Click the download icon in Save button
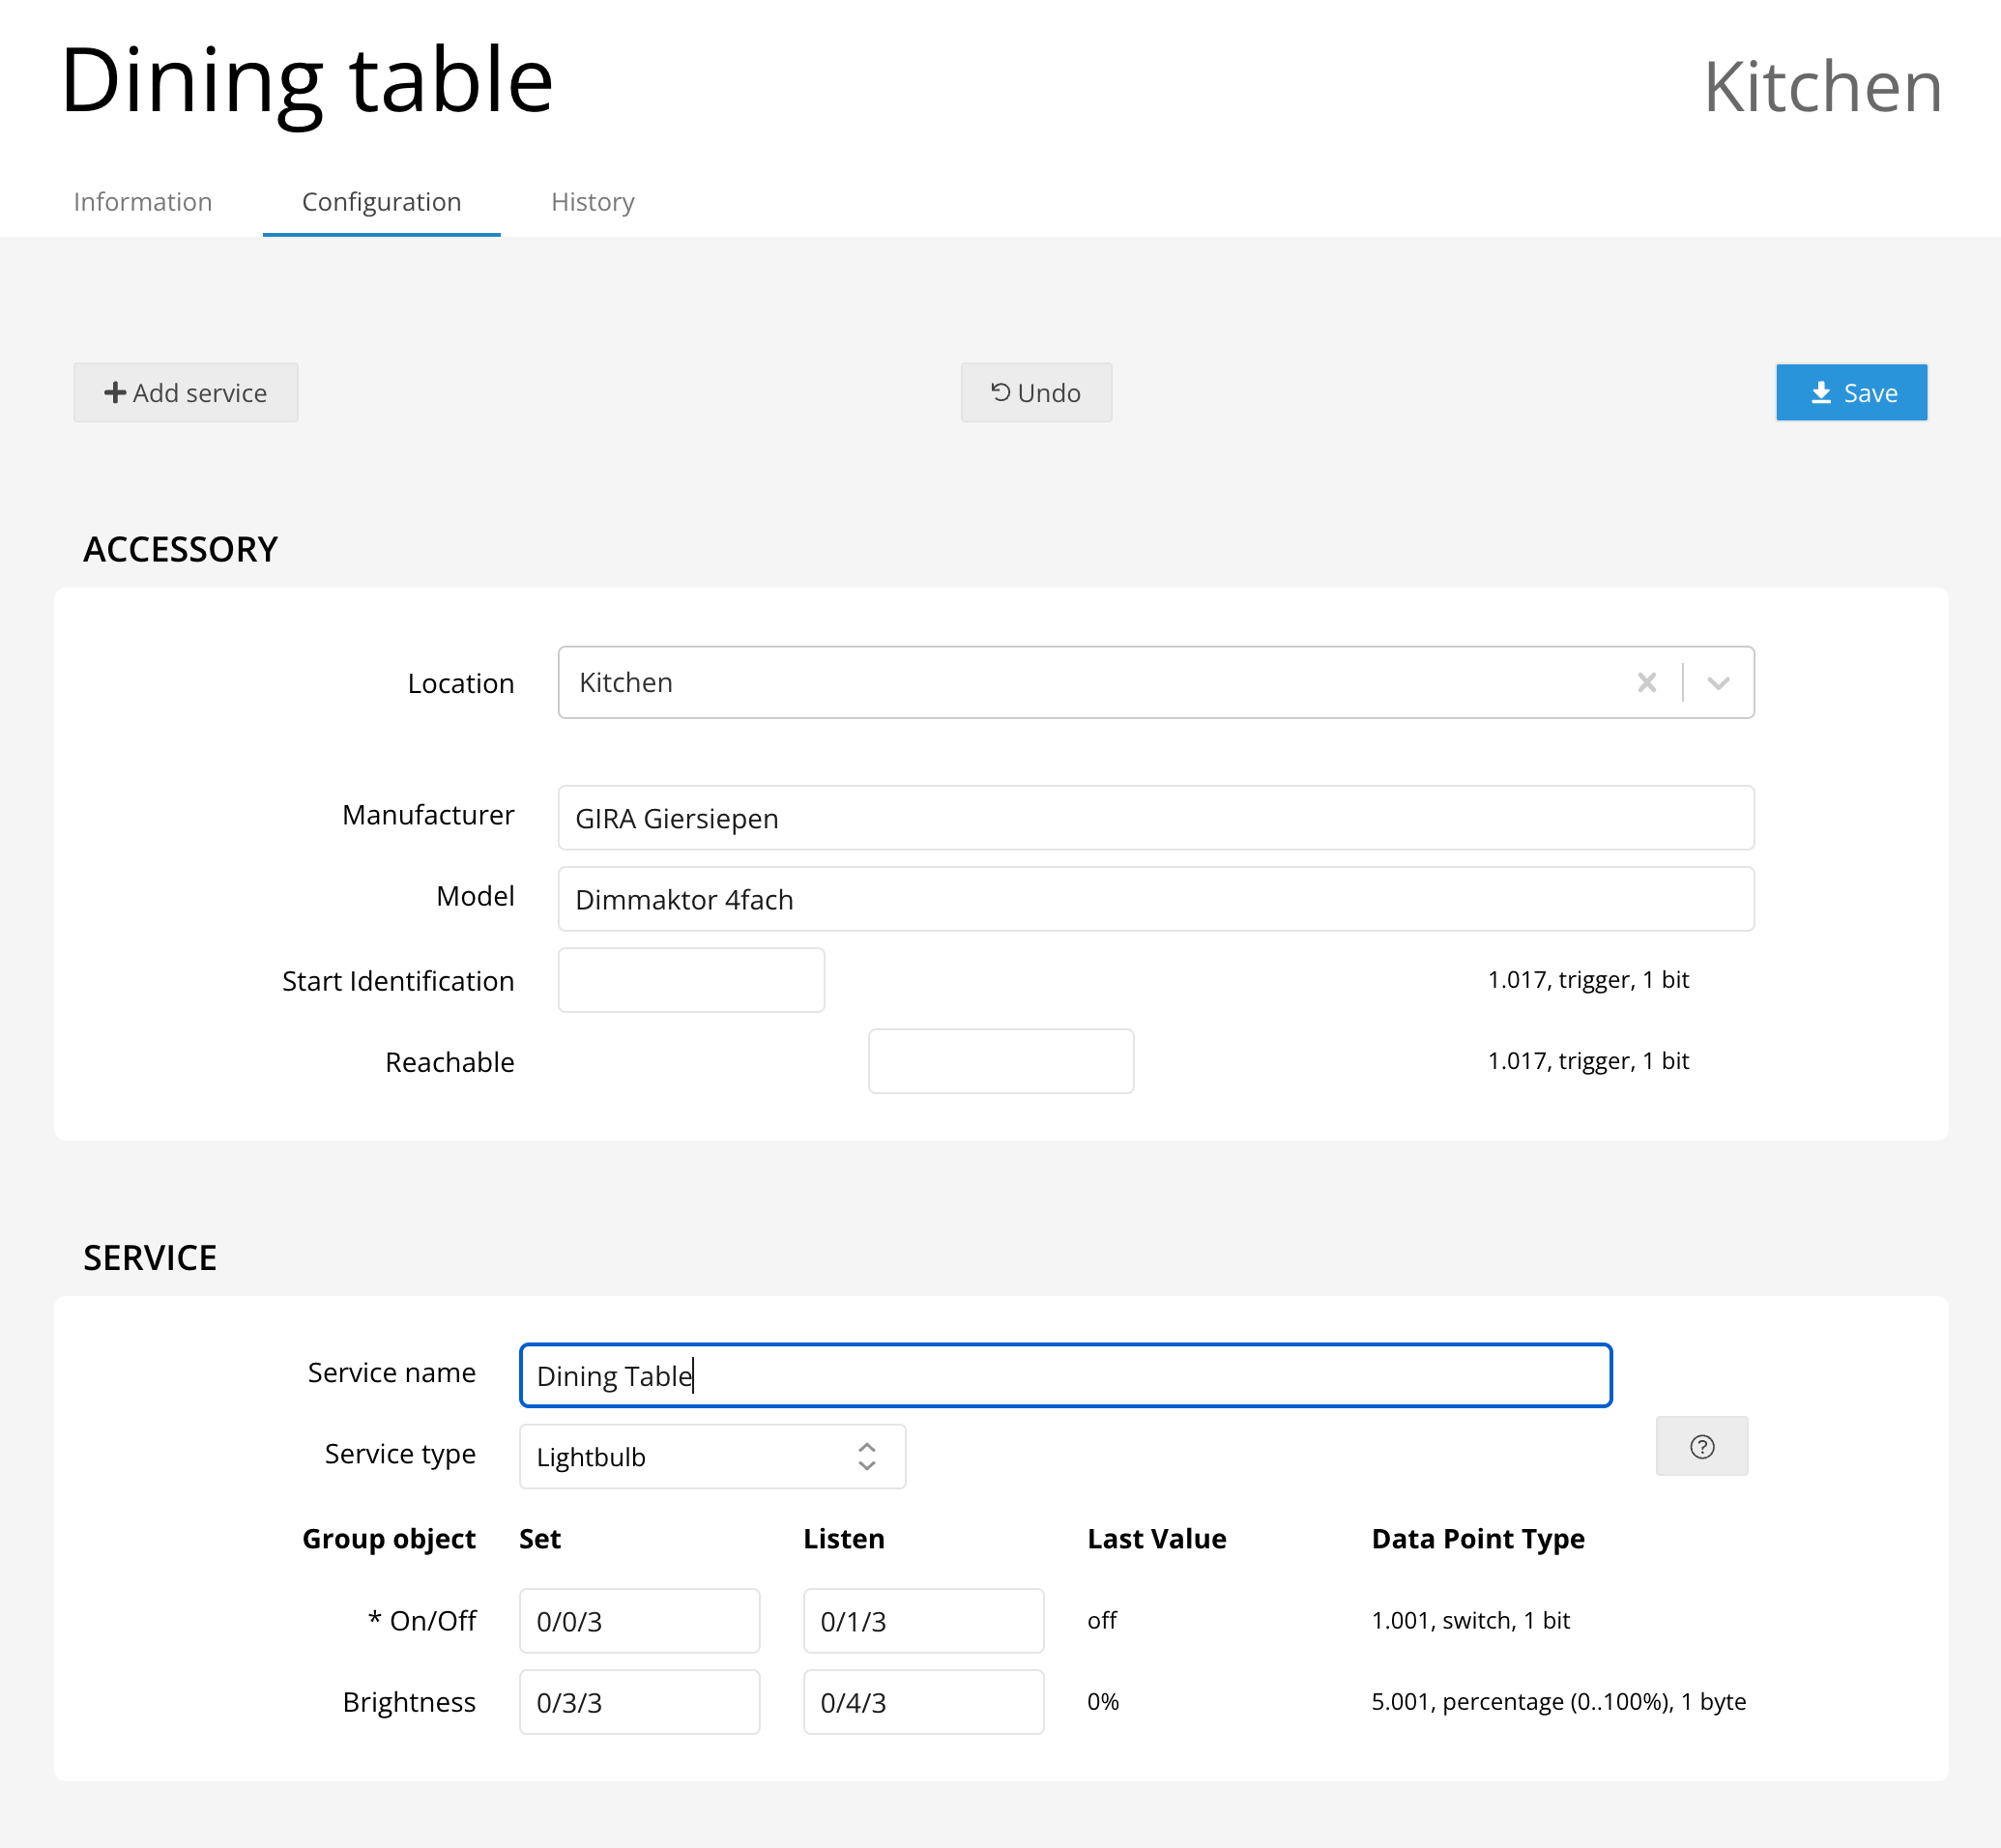2001x1848 pixels. (1821, 393)
